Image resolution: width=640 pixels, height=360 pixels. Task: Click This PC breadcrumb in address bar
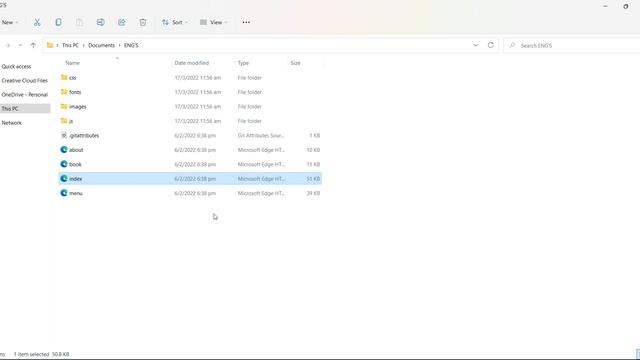pos(70,45)
